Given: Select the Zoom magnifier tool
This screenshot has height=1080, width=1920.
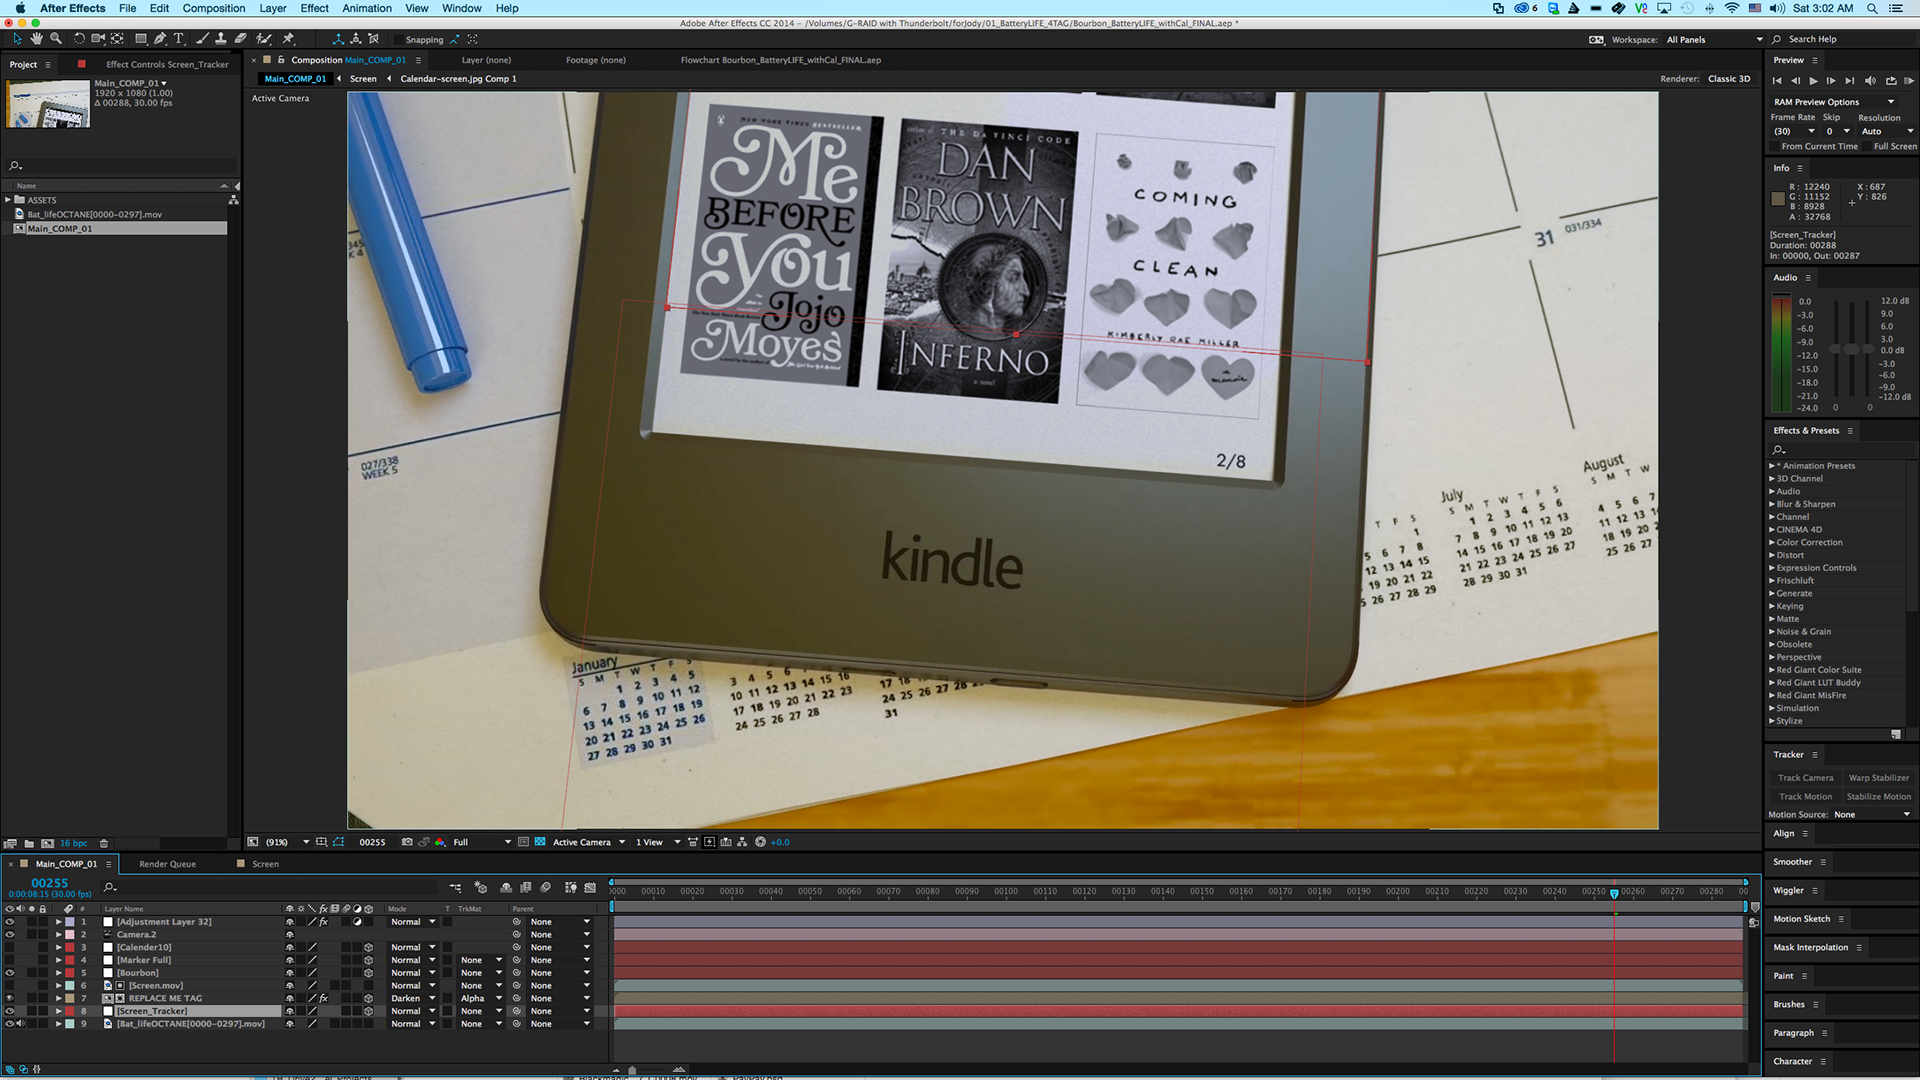Looking at the screenshot, I should point(56,39).
